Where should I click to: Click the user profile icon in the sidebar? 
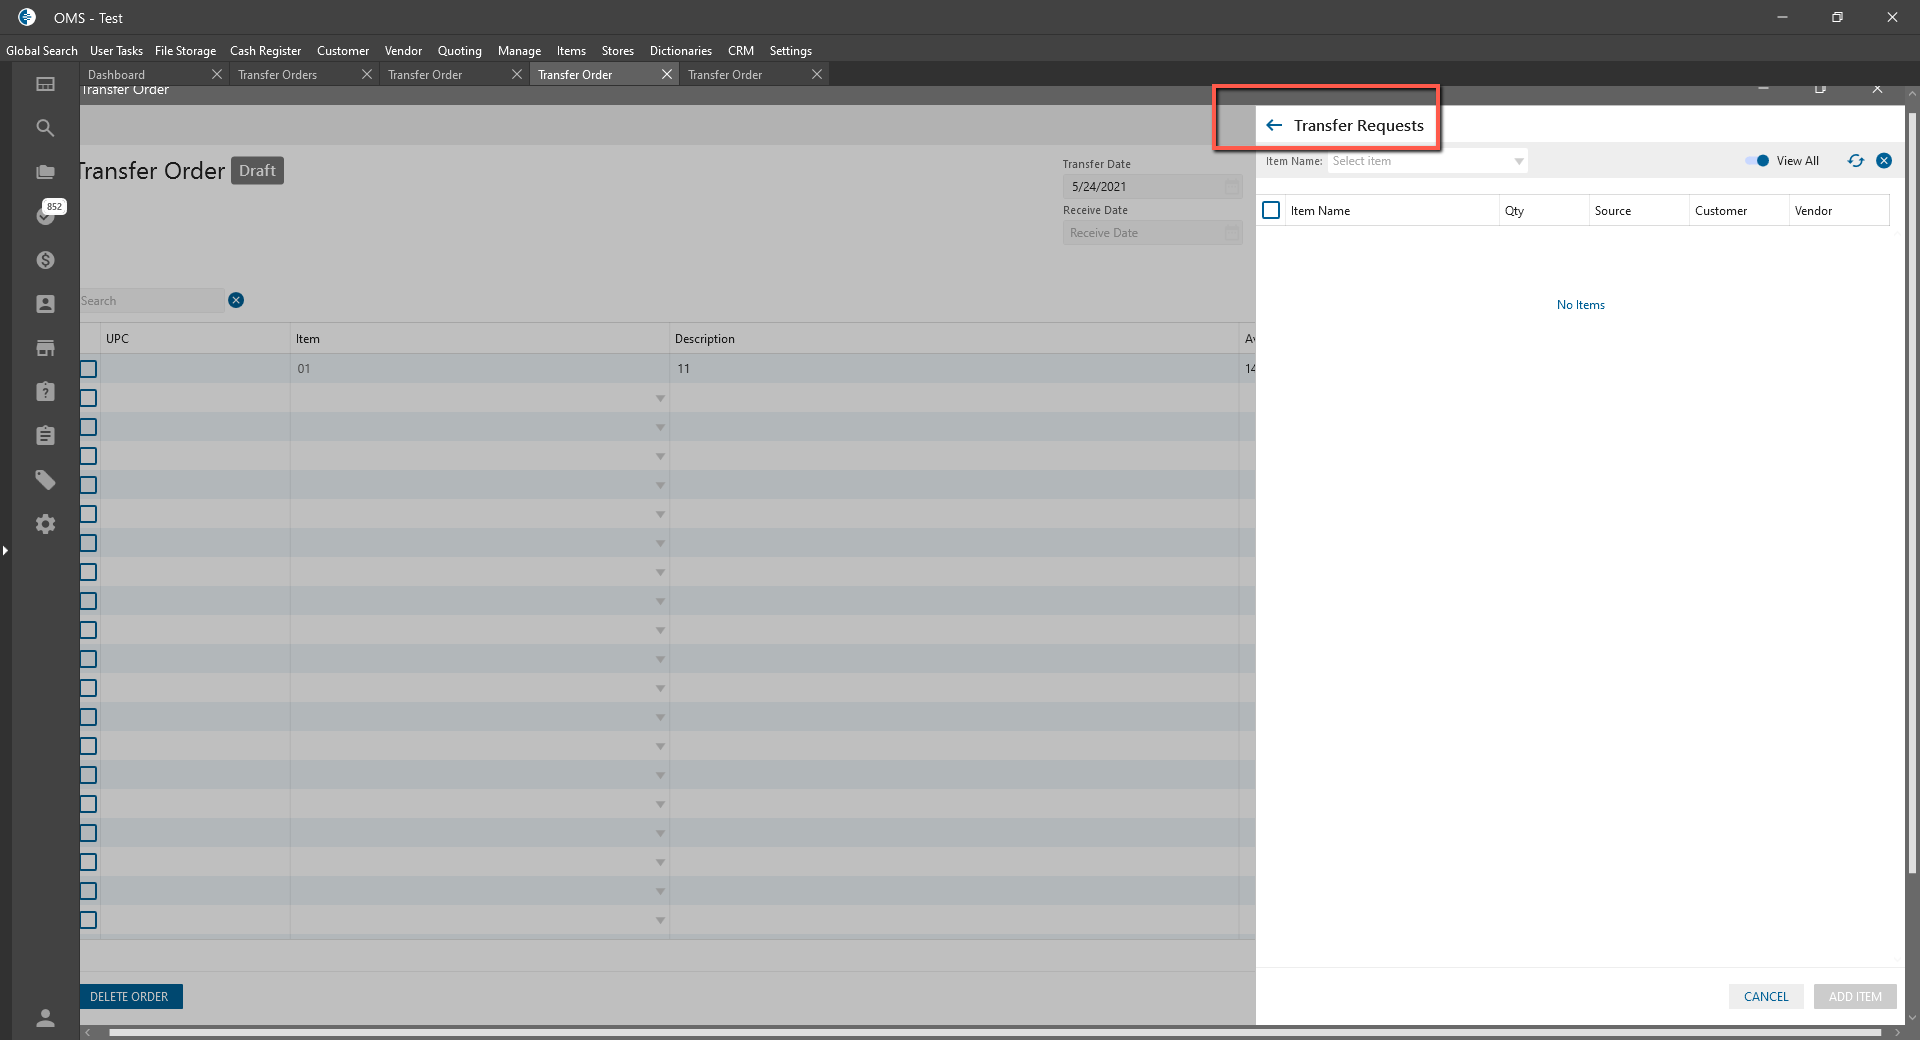(45, 1018)
